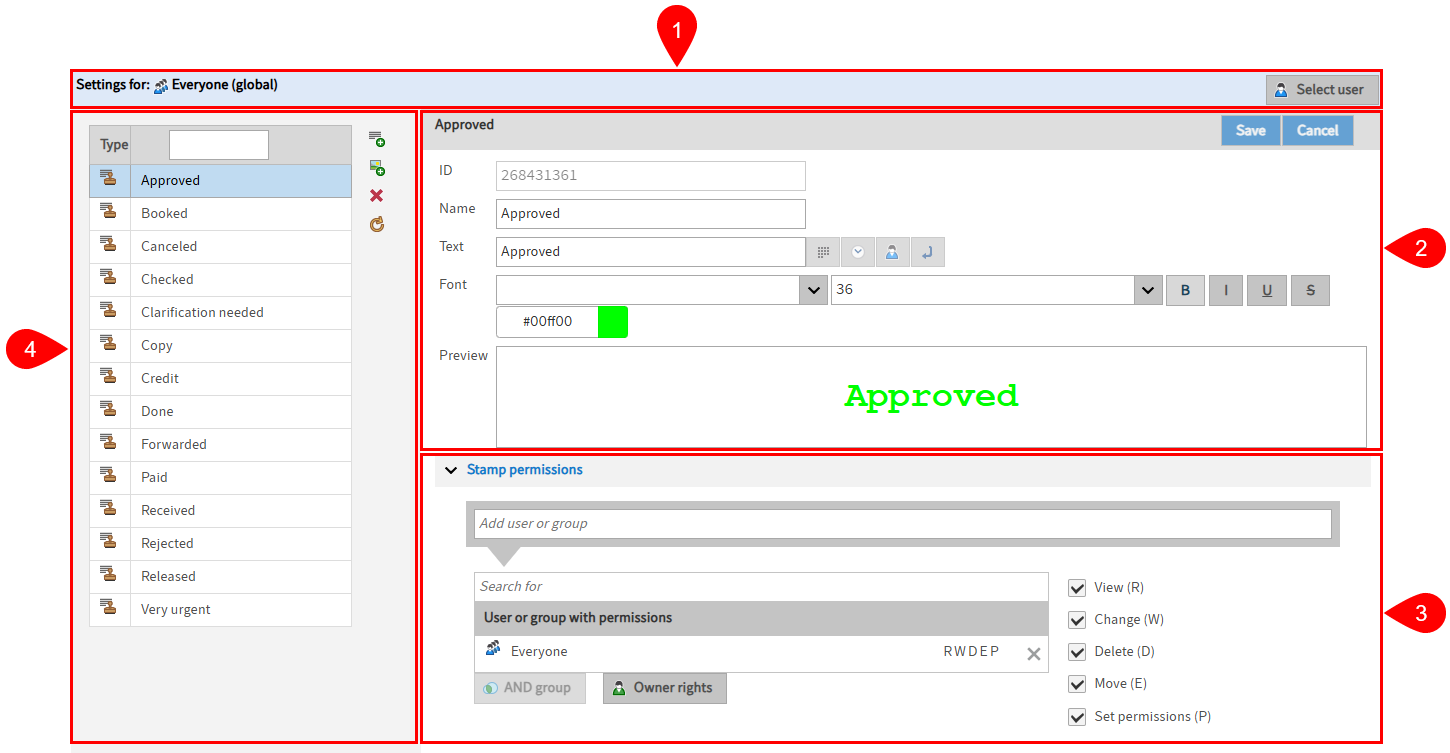Image resolution: width=1450 pixels, height=753 pixels.
Task: Click the add text stamp icon
Action: [x=376, y=139]
